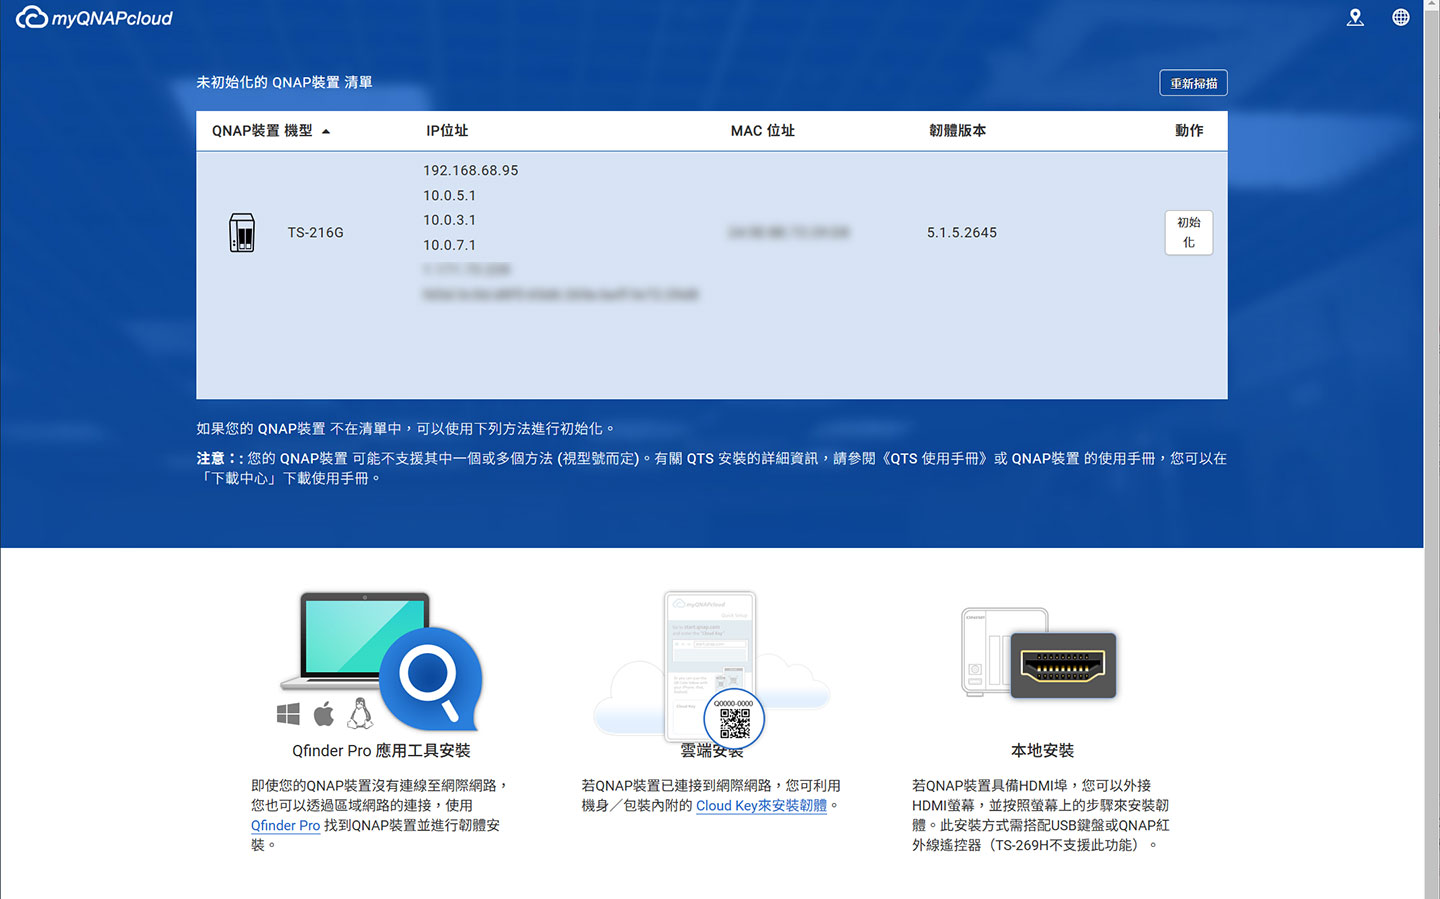This screenshot has width=1440, height=899.
Task: Open the Cloud Key來安裝韌體 link
Action: [761, 806]
